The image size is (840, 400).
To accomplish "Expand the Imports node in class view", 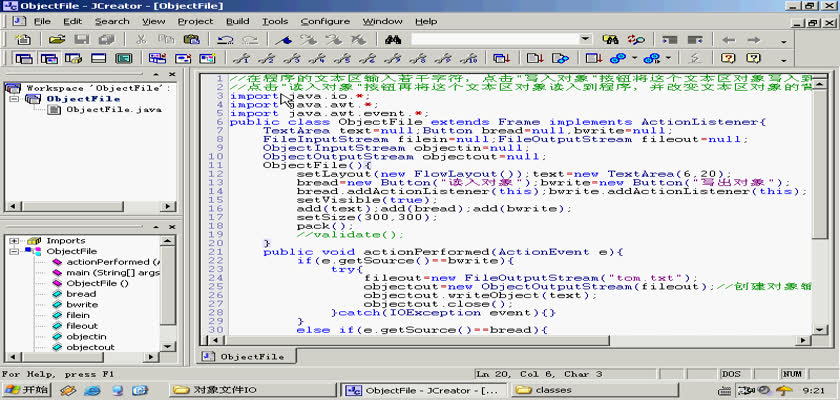I will [x=14, y=241].
